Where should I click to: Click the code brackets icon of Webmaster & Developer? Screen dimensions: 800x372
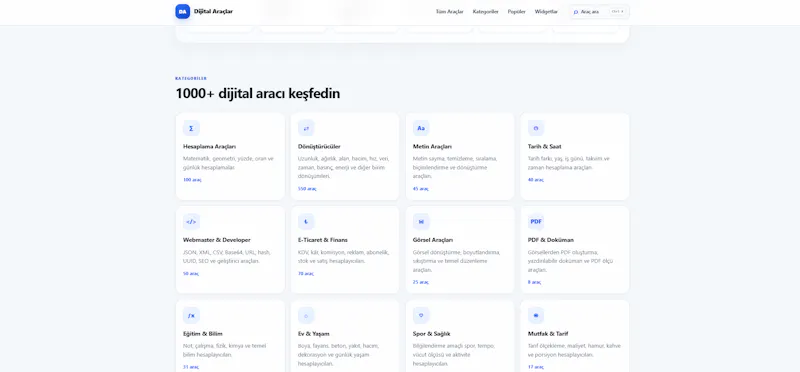click(x=191, y=221)
